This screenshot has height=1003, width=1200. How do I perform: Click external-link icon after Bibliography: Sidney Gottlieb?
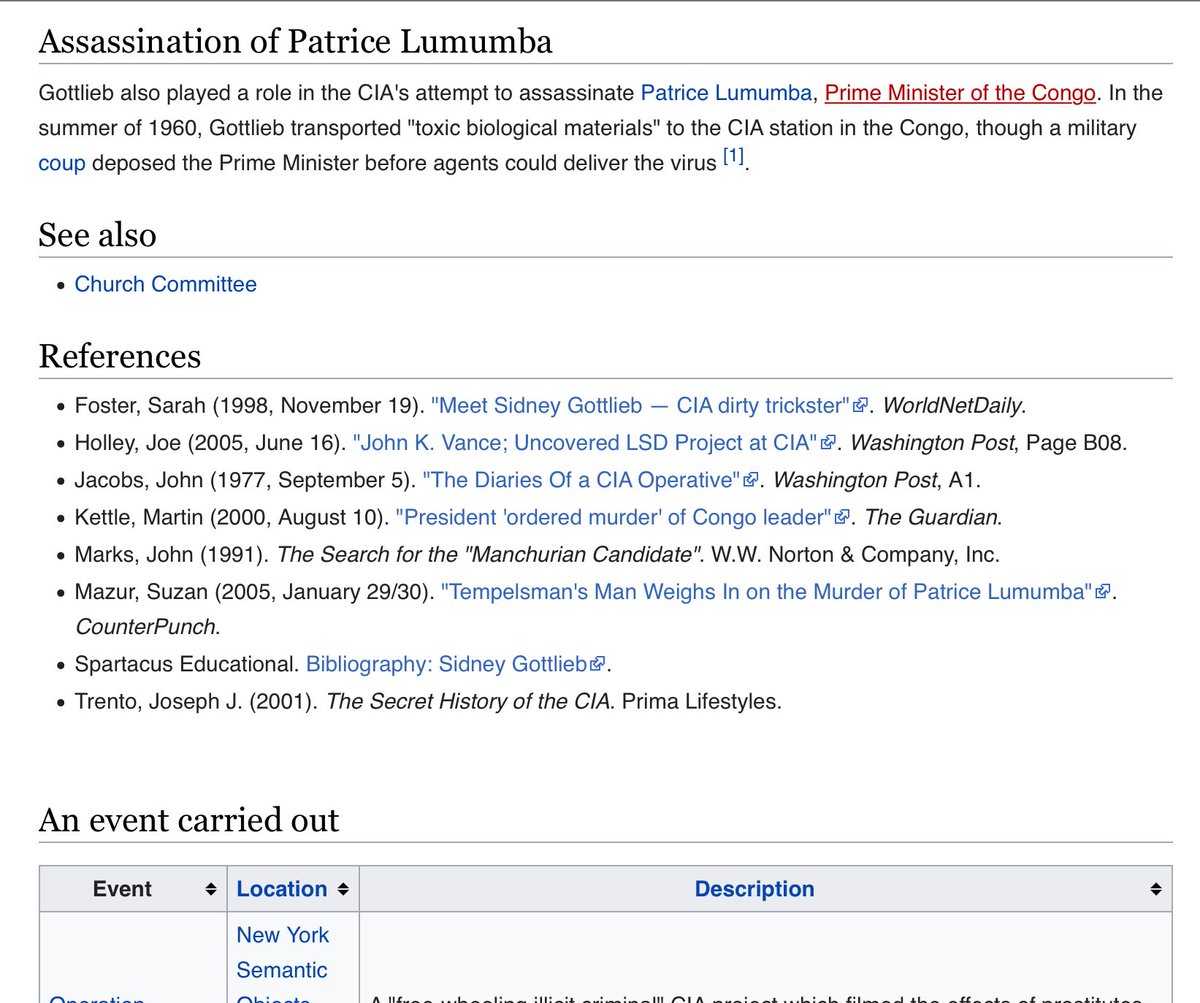click(598, 665)
